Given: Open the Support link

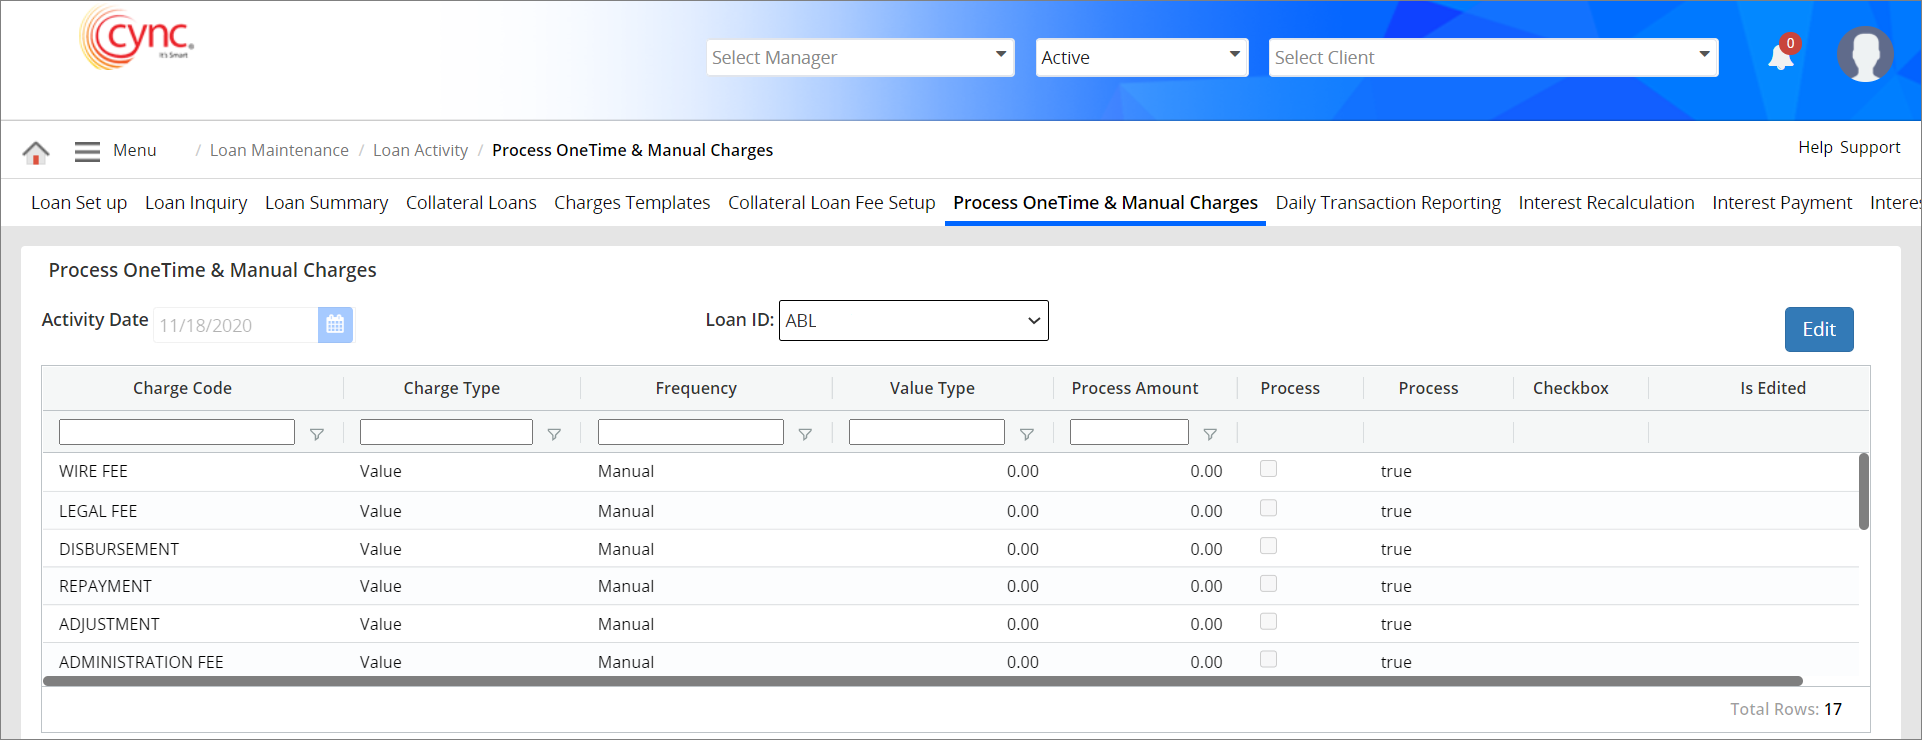Looking at the screenshot, I should tap(1869, 148).
